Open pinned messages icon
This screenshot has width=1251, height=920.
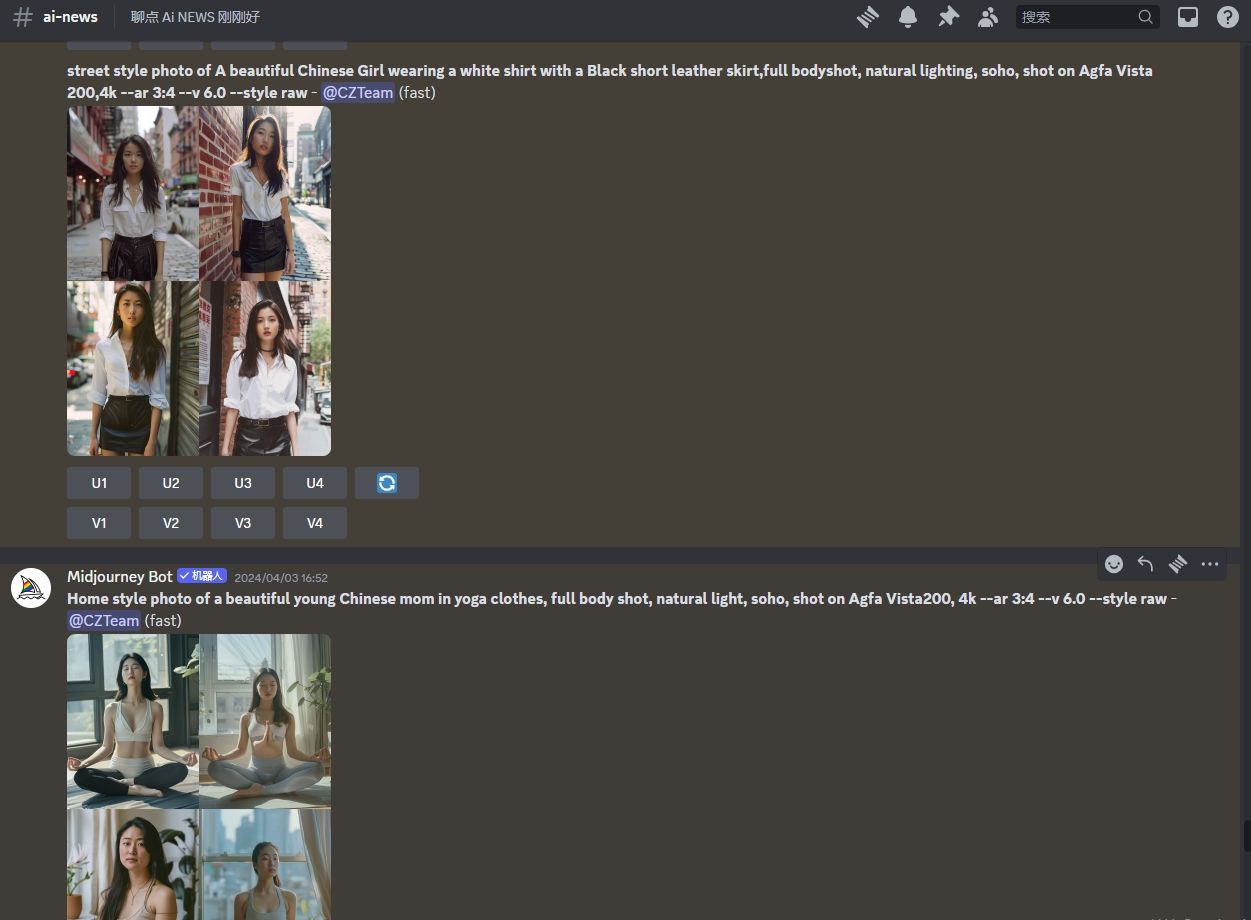click(947, 17)
